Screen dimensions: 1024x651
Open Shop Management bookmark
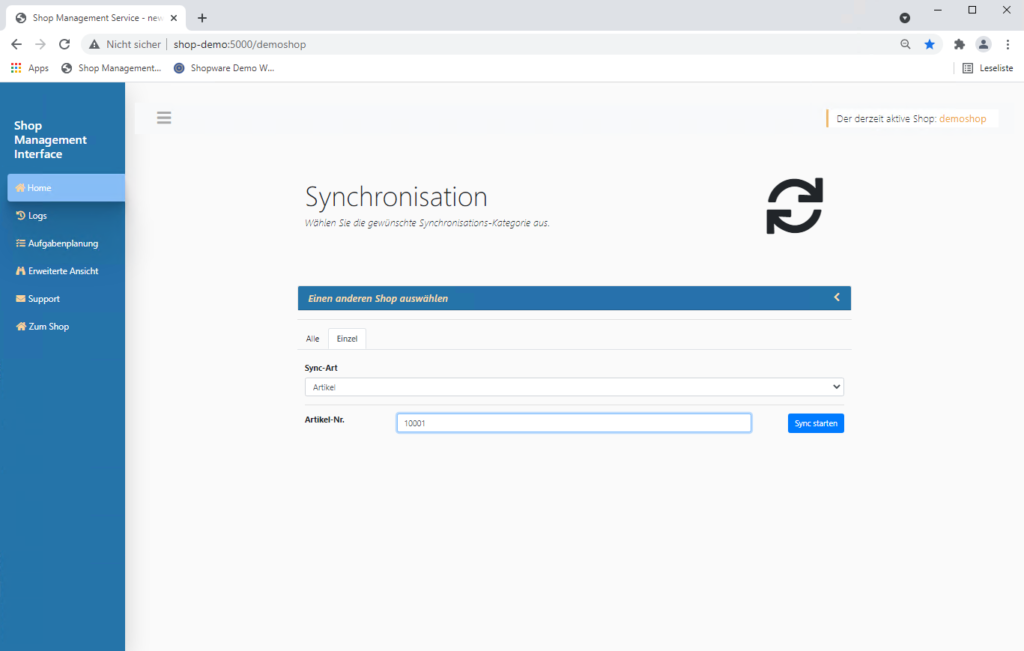point(111,68)
